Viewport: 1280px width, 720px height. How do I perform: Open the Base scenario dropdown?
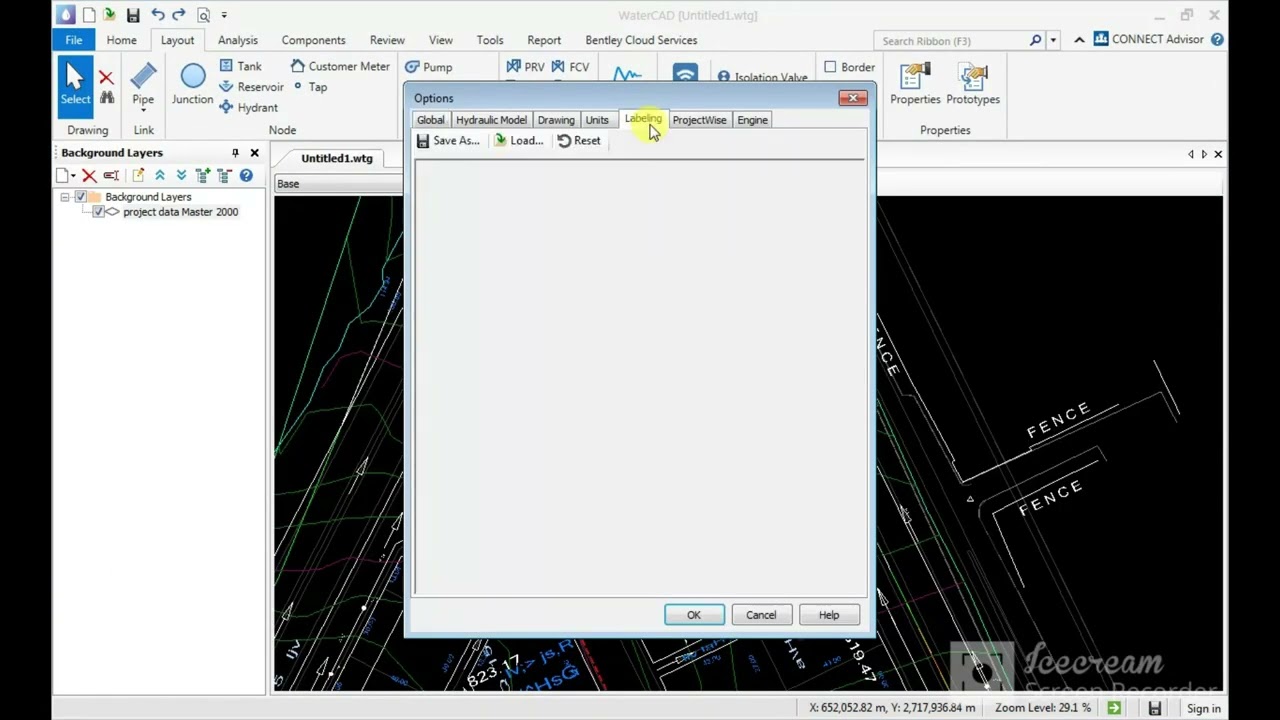point(338,184)
